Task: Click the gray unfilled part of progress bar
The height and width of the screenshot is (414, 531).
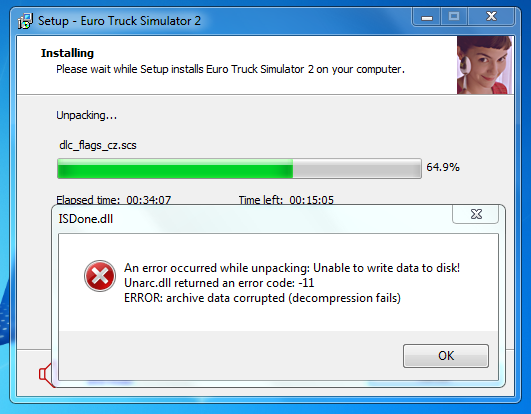Action: pos(357,168)
